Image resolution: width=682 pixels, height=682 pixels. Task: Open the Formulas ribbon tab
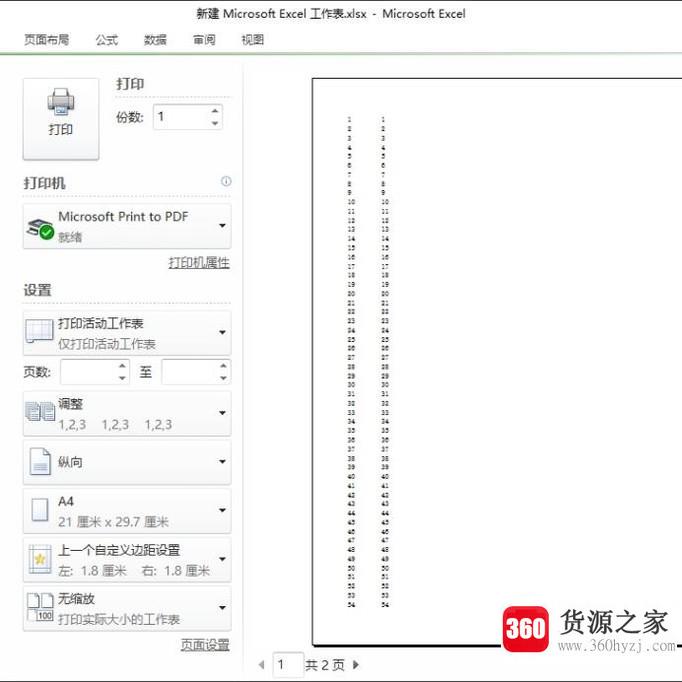coord(107,40)
